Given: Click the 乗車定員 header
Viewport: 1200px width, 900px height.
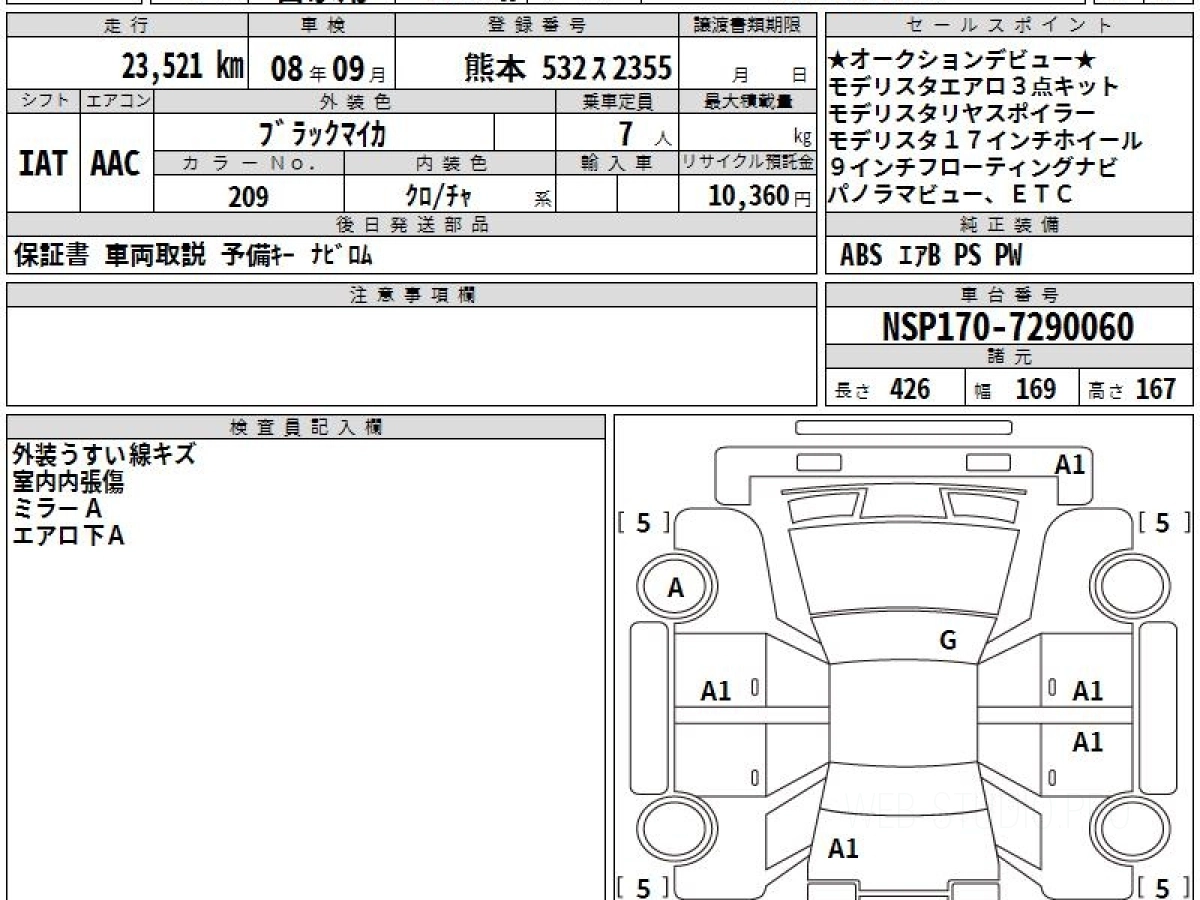Looking at the screenshot, I should coord(617,101).
